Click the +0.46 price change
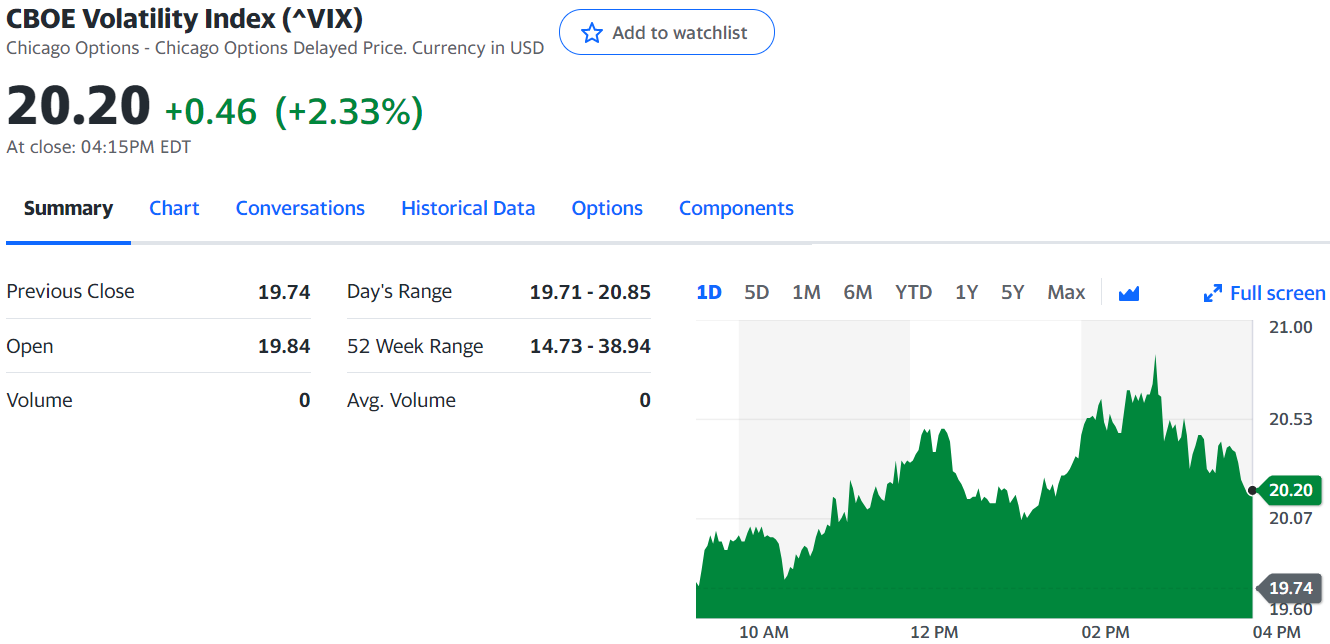Image resolution: width=1330 pixels, height=644 pixels. (x=210, y=111)
